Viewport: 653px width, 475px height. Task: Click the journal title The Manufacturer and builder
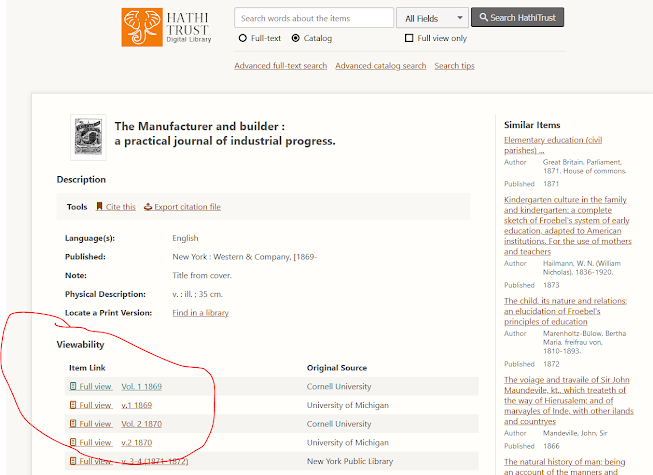point(225,134)
